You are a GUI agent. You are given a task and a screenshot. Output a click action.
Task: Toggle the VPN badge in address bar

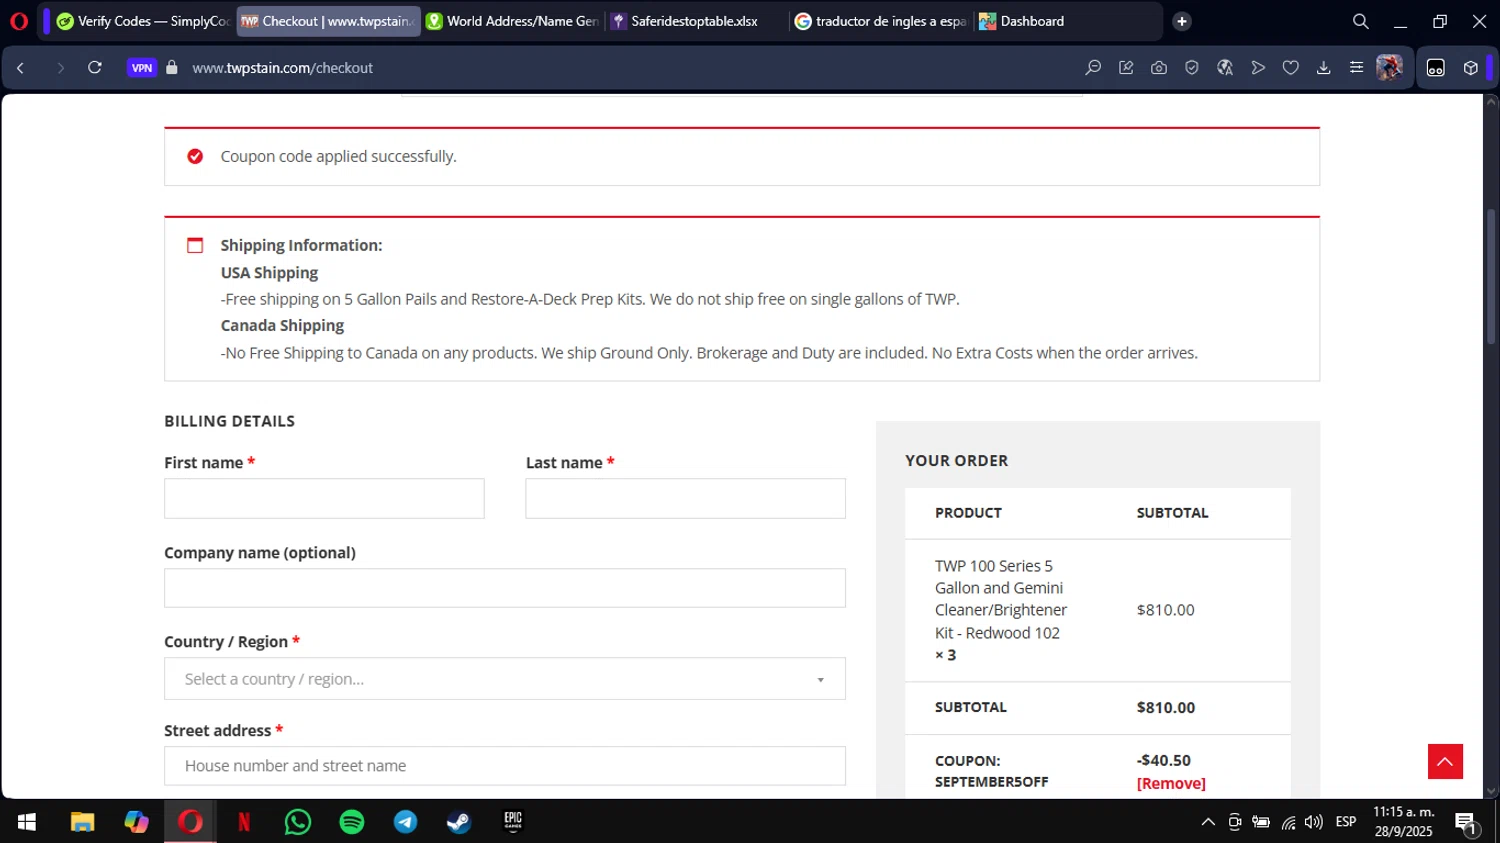click(142, 68)
